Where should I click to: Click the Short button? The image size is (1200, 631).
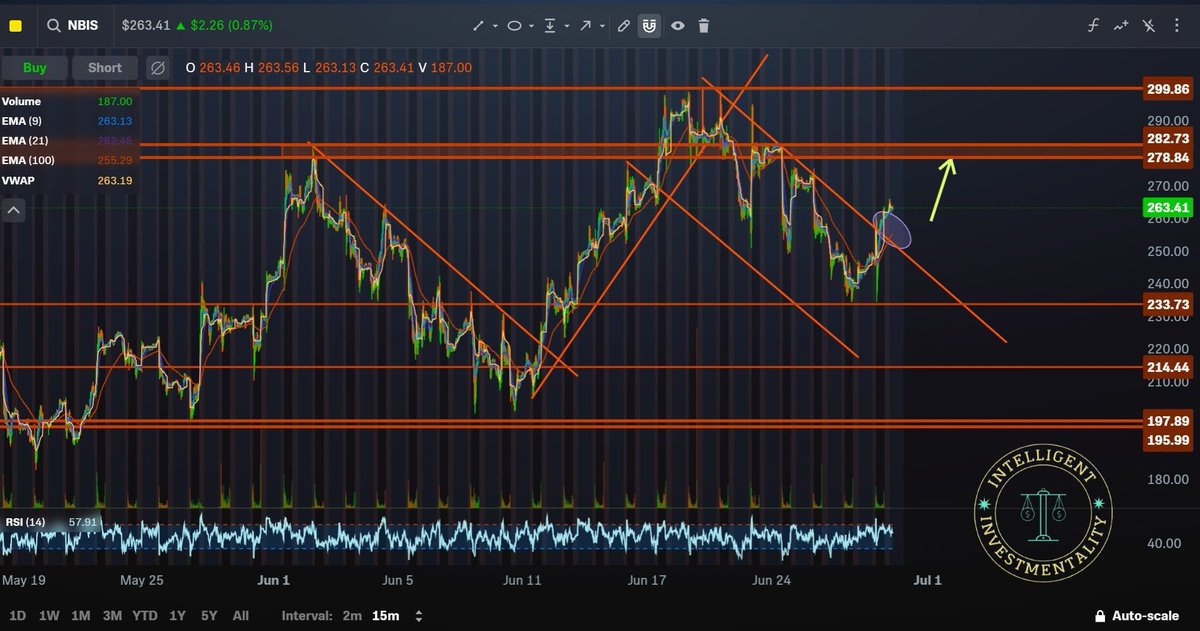[x=105, y=68]
